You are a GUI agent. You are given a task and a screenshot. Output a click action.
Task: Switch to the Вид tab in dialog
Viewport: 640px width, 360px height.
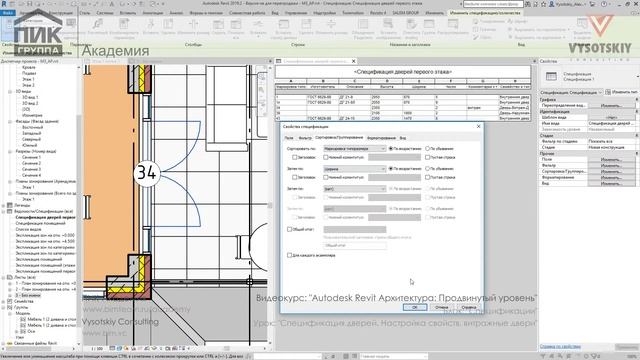(402, 138)
